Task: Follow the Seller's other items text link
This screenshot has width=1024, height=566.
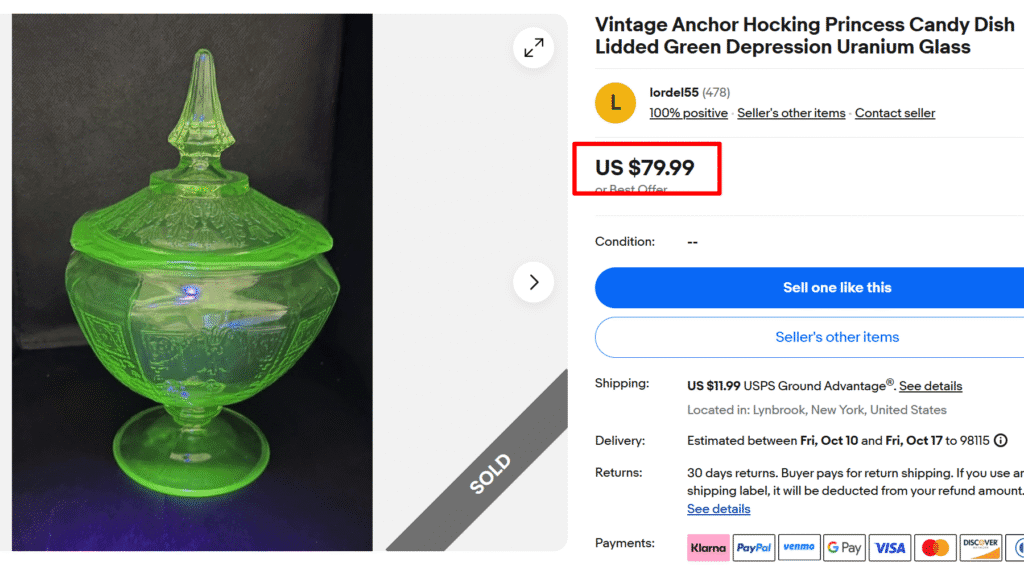Action: (x=791, y=113)
